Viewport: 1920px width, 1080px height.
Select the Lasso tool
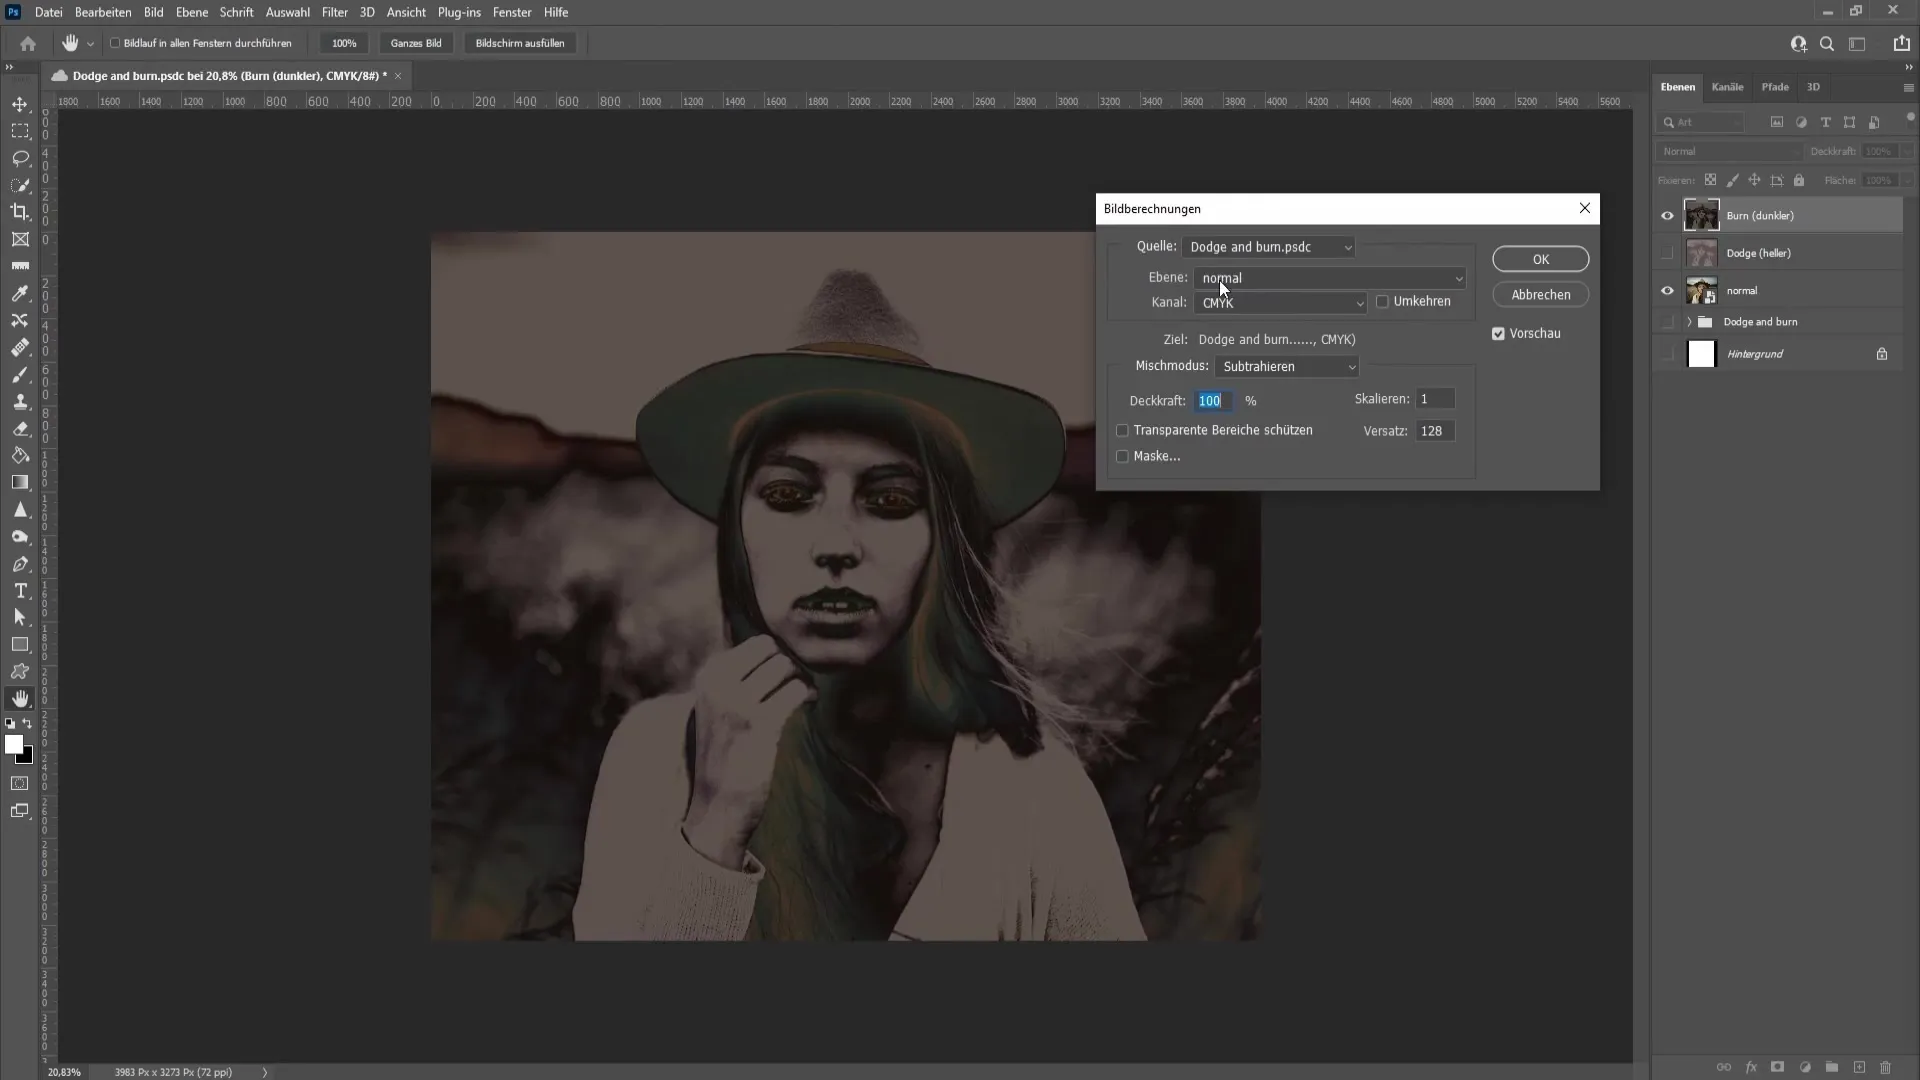point(20,158)
